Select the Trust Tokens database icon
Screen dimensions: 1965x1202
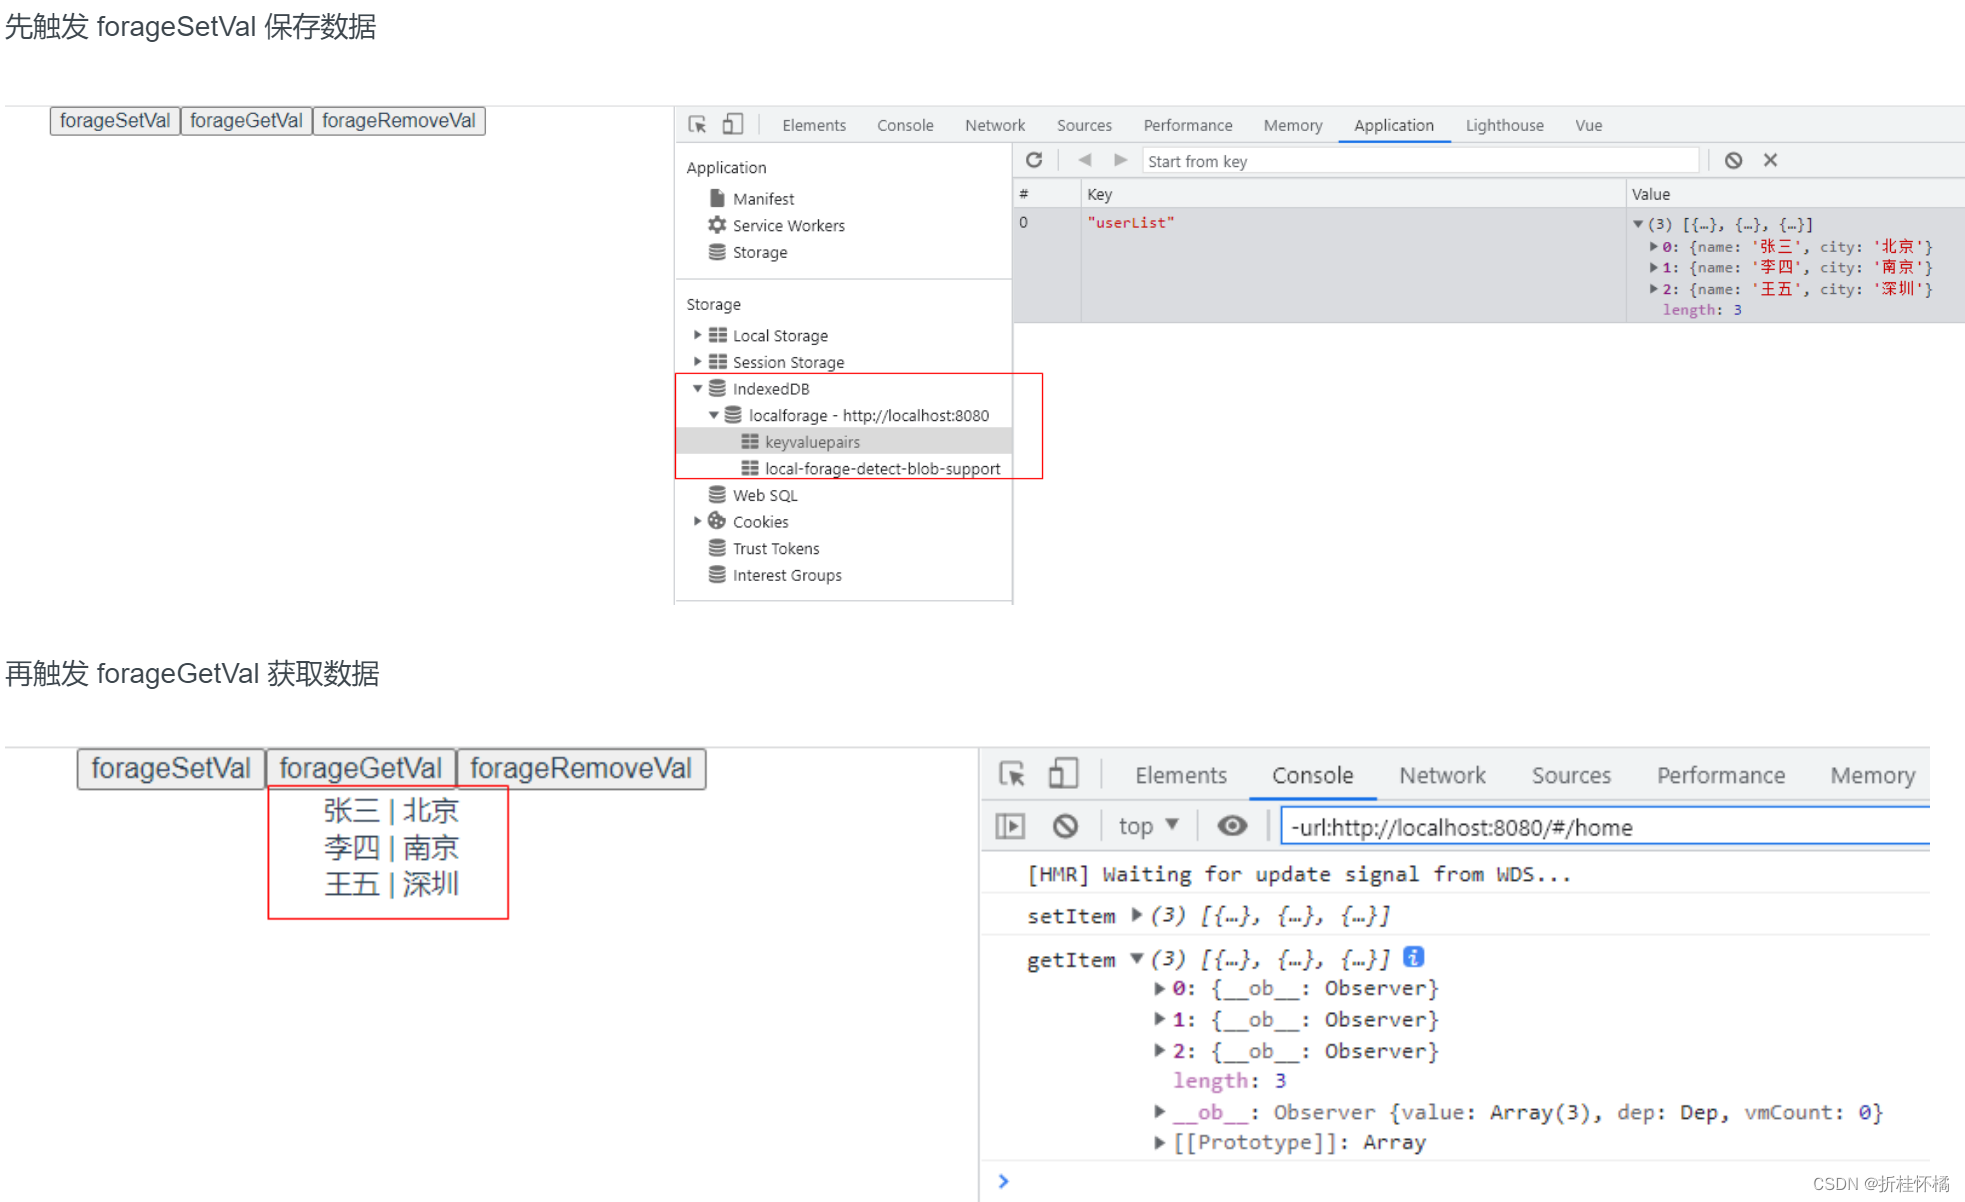tap(717, 547)
